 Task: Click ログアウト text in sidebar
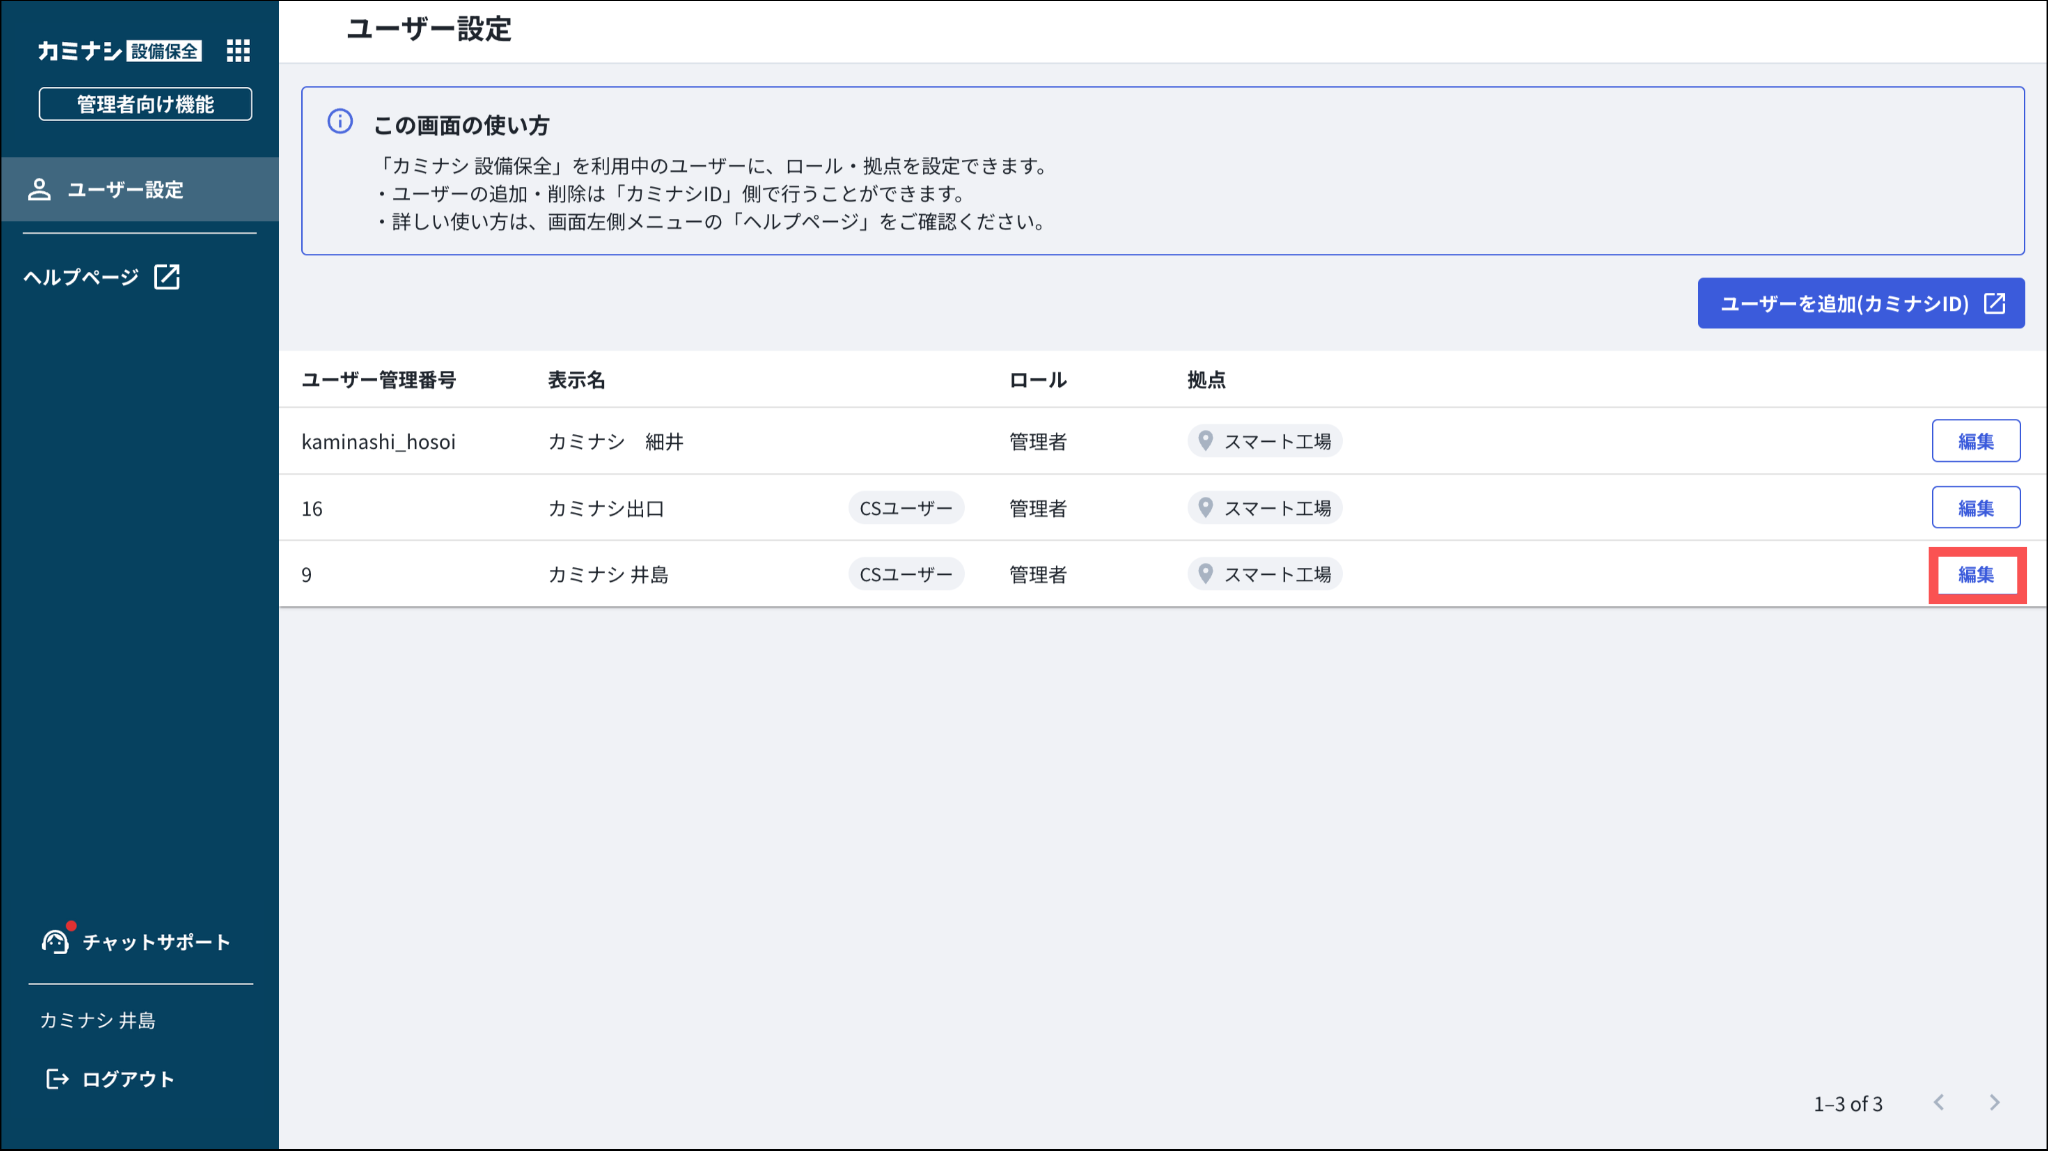(x=128, y=1079)
